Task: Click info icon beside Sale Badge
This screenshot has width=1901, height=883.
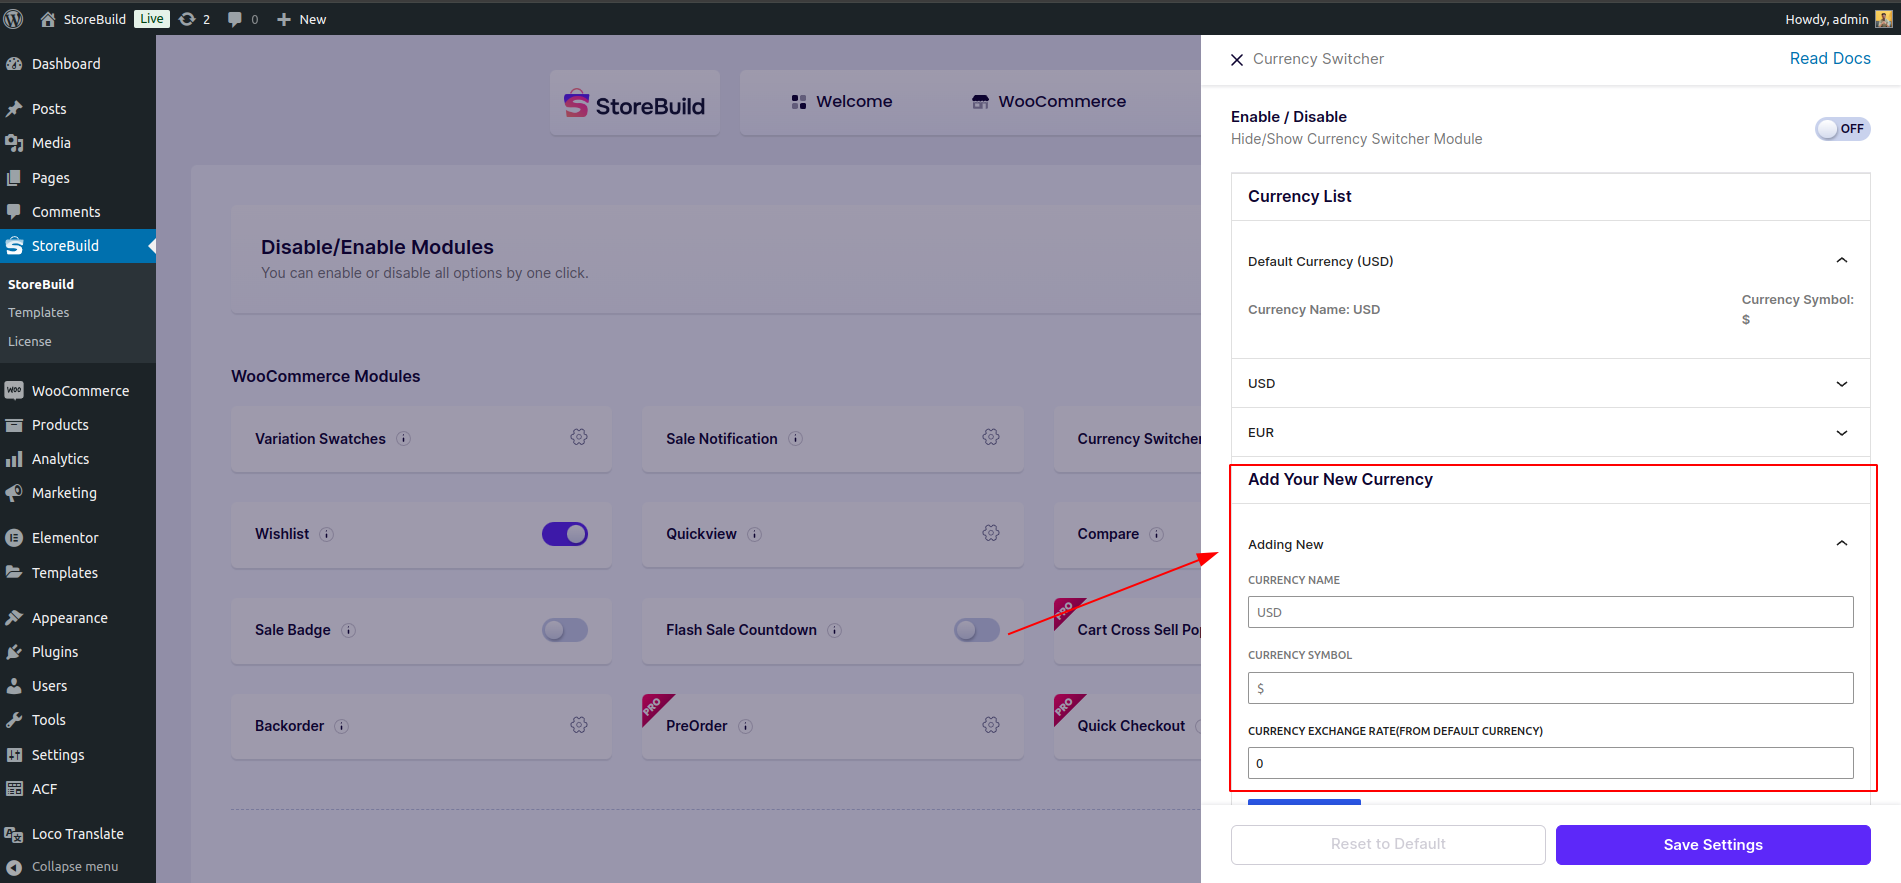Action: pos(349,631)
